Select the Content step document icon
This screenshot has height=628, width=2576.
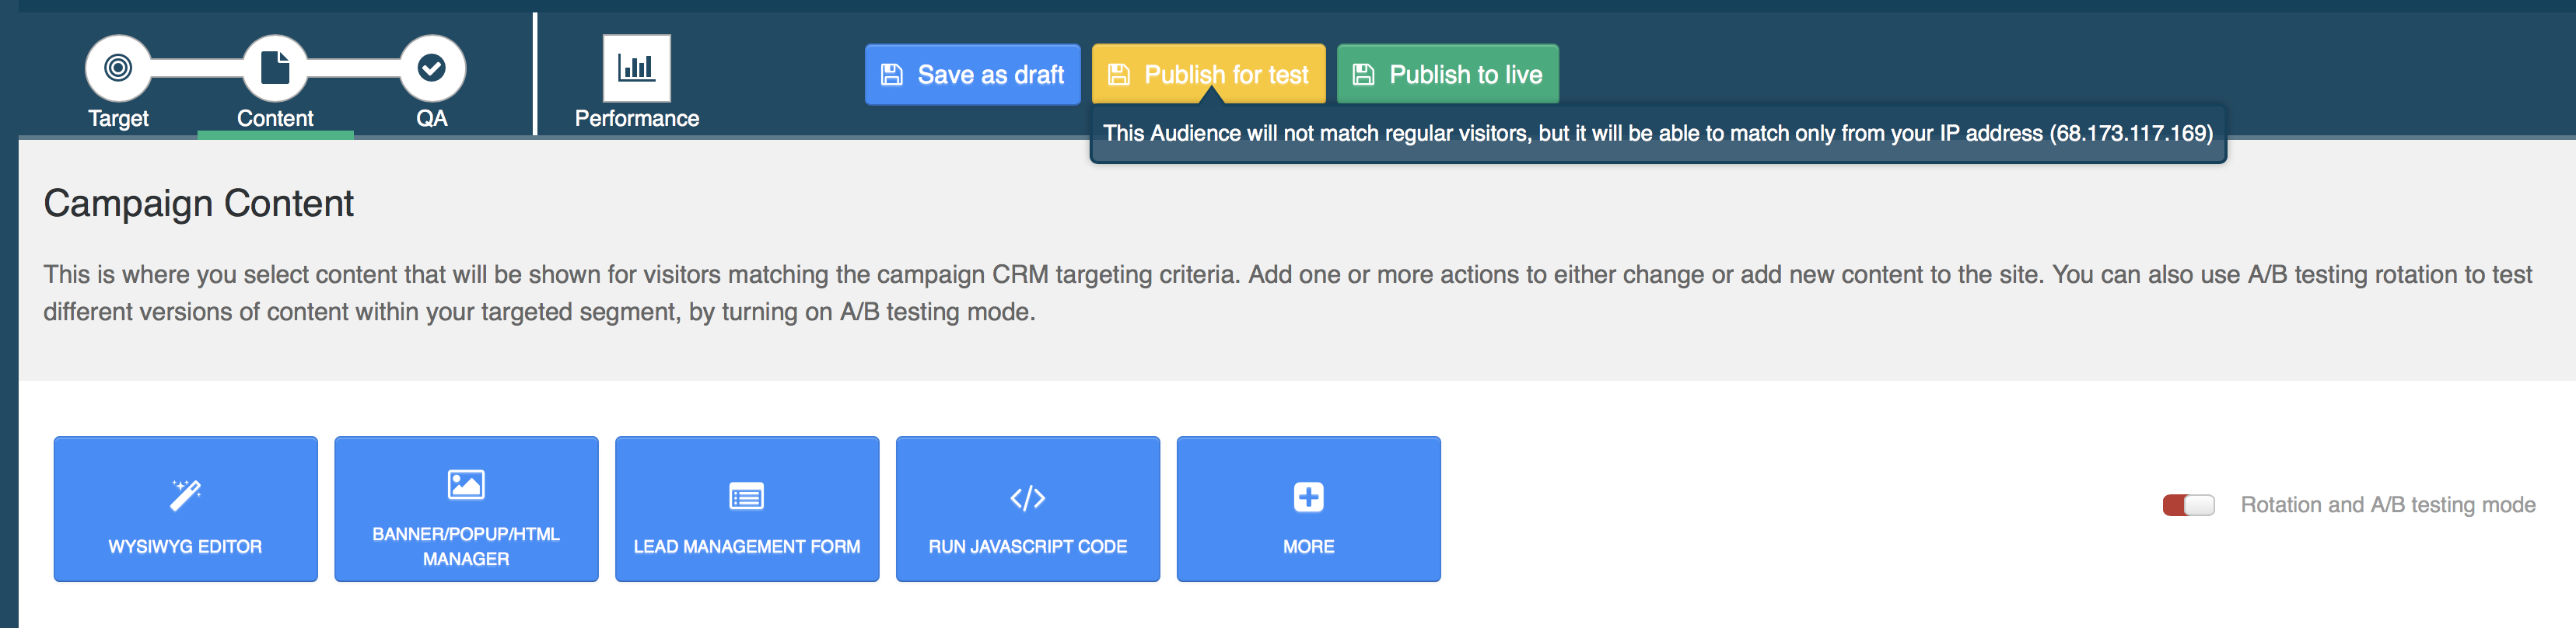(x=275, y=67)
